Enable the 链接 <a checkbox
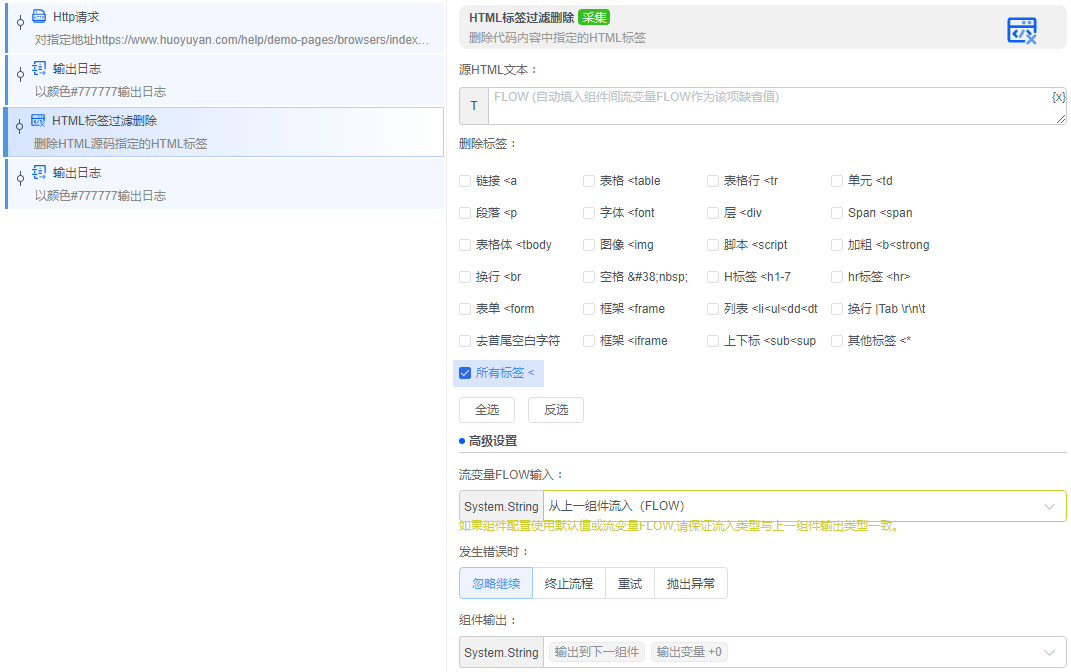 click(464, 180)
